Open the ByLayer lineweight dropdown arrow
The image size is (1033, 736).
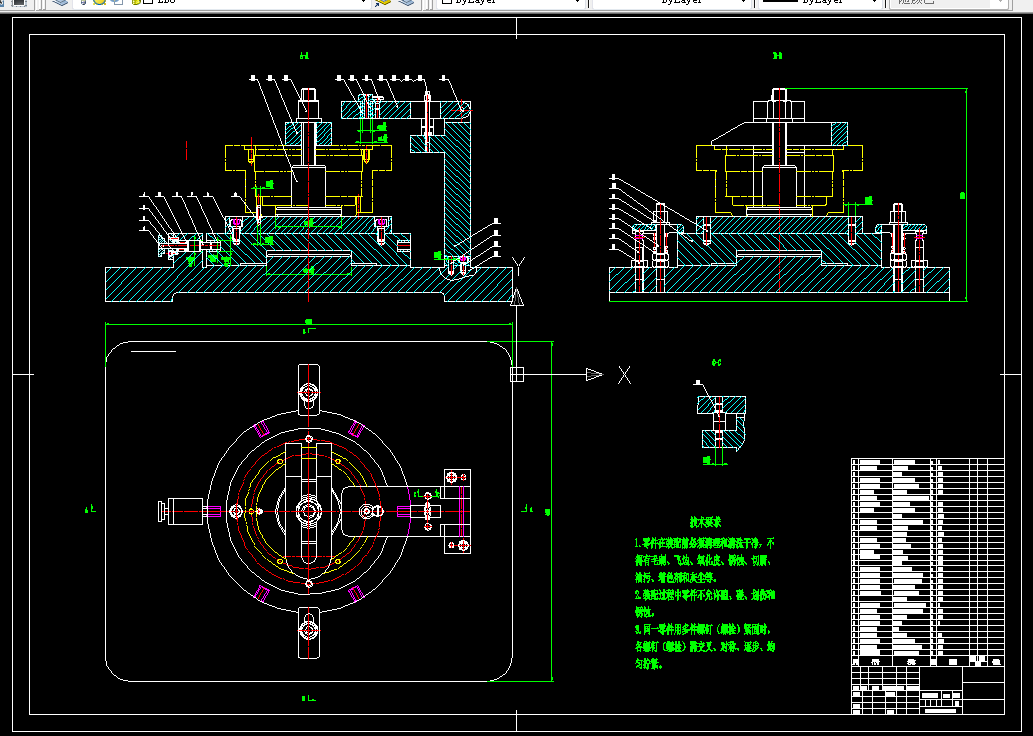pos(875,2)
